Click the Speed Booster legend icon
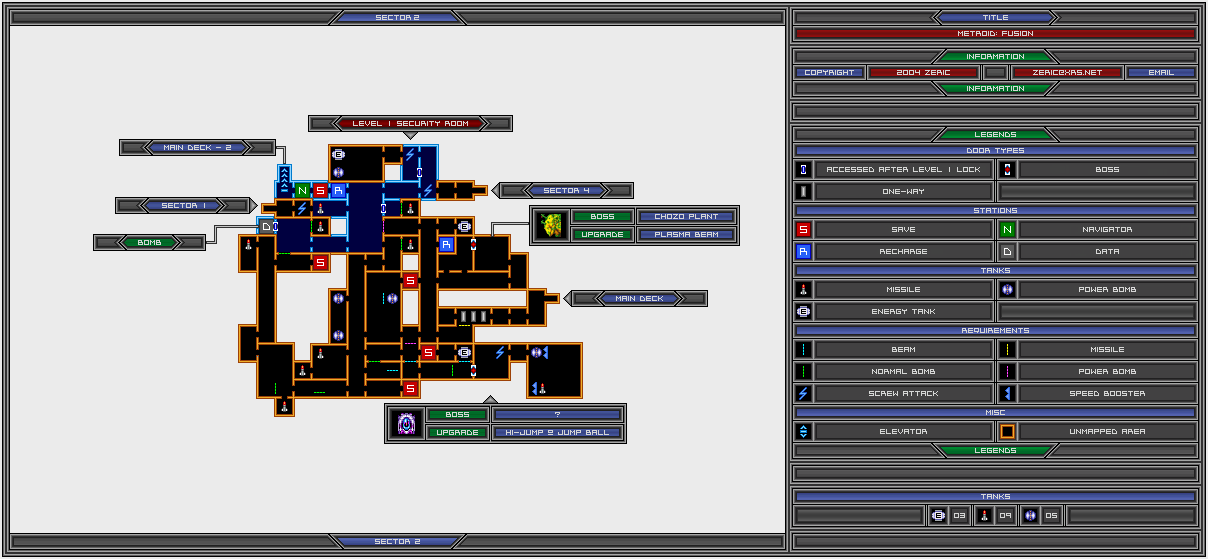Screen dimensions: 1208x559 tap(1007, 394)
